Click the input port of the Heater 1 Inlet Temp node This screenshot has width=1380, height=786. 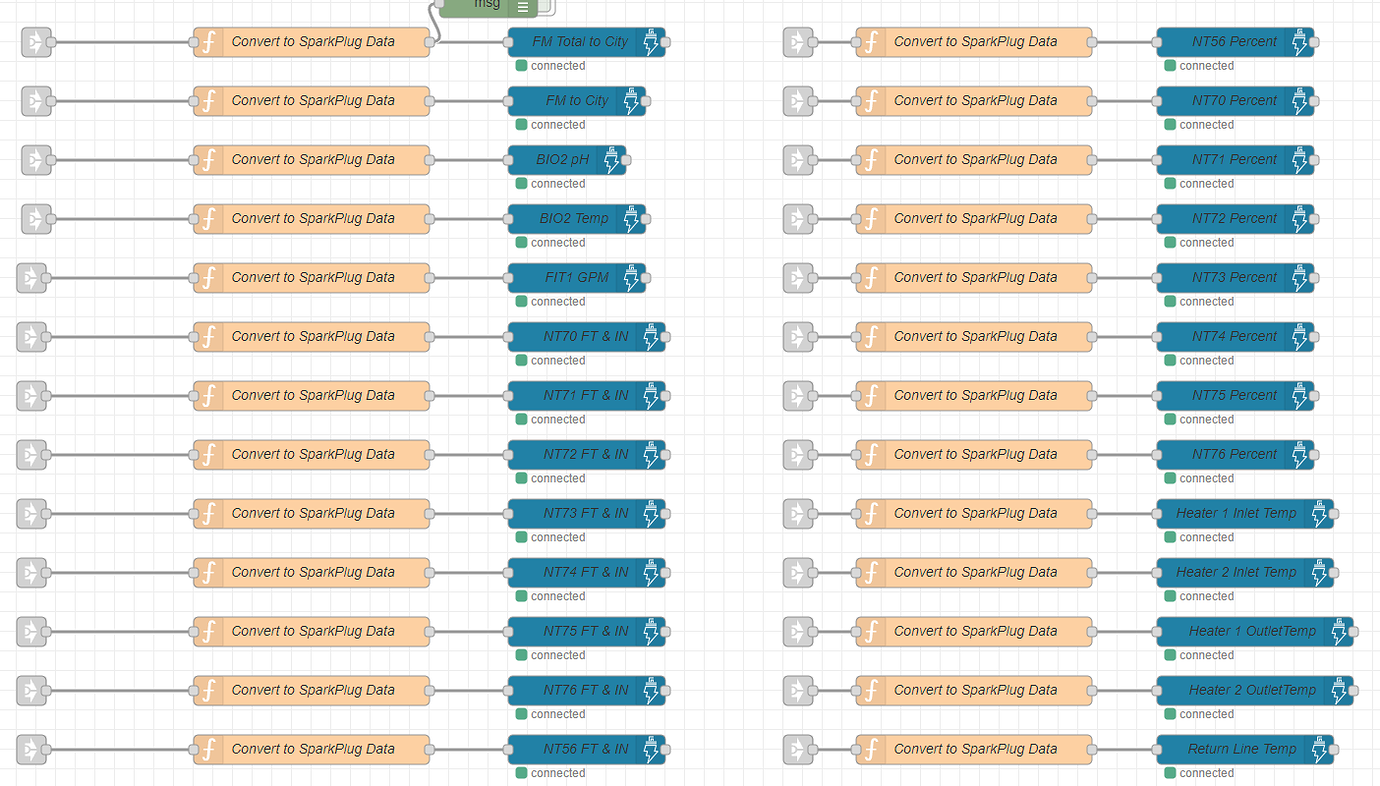[x=1156, y=514]
